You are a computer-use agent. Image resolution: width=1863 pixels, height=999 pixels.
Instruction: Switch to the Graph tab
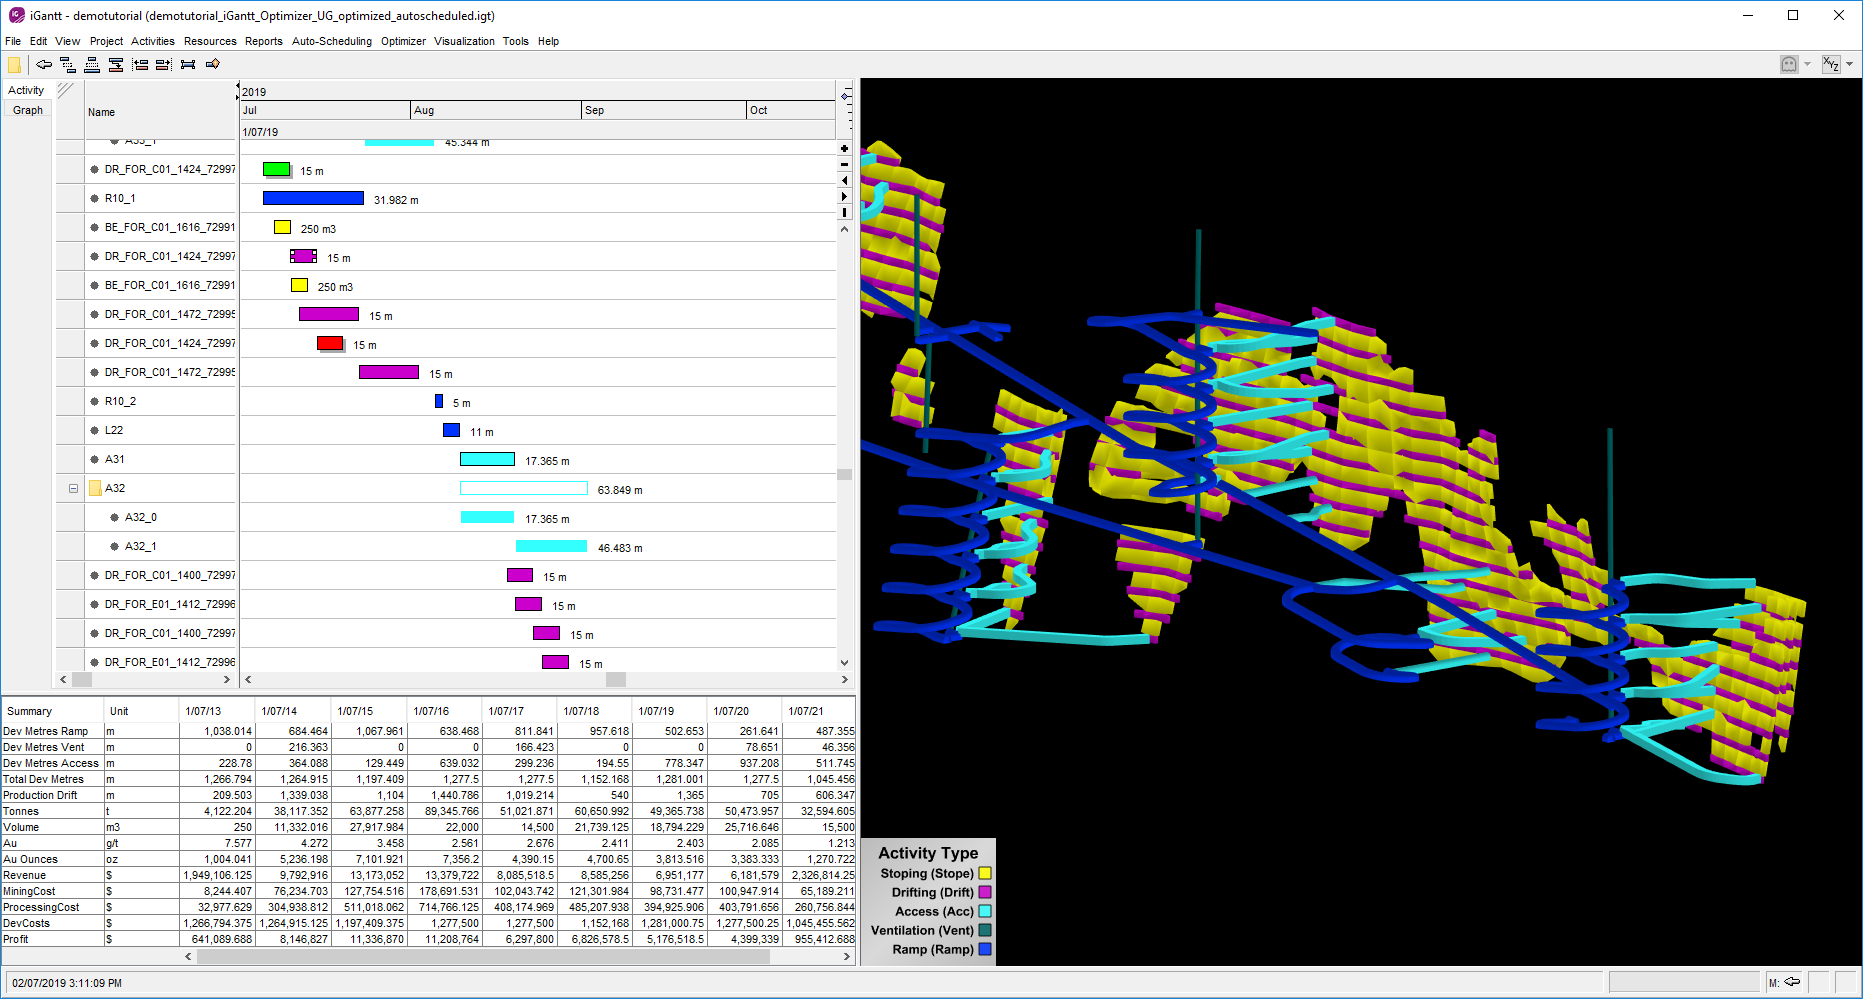pos(28,110)
